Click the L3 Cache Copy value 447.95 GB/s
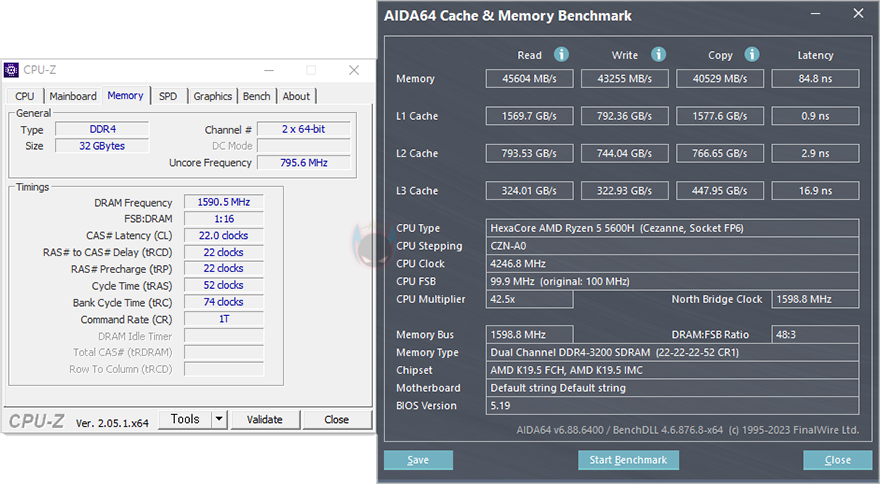 [x=720, y=191]
